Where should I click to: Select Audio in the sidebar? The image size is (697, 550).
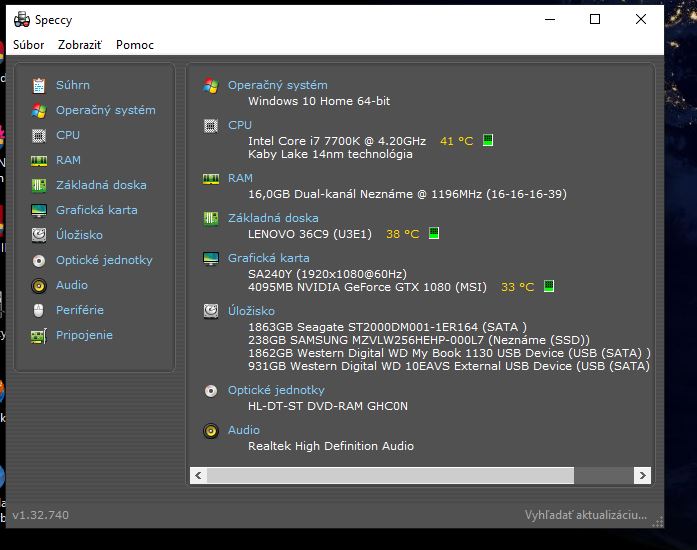[x=72, y=285]
